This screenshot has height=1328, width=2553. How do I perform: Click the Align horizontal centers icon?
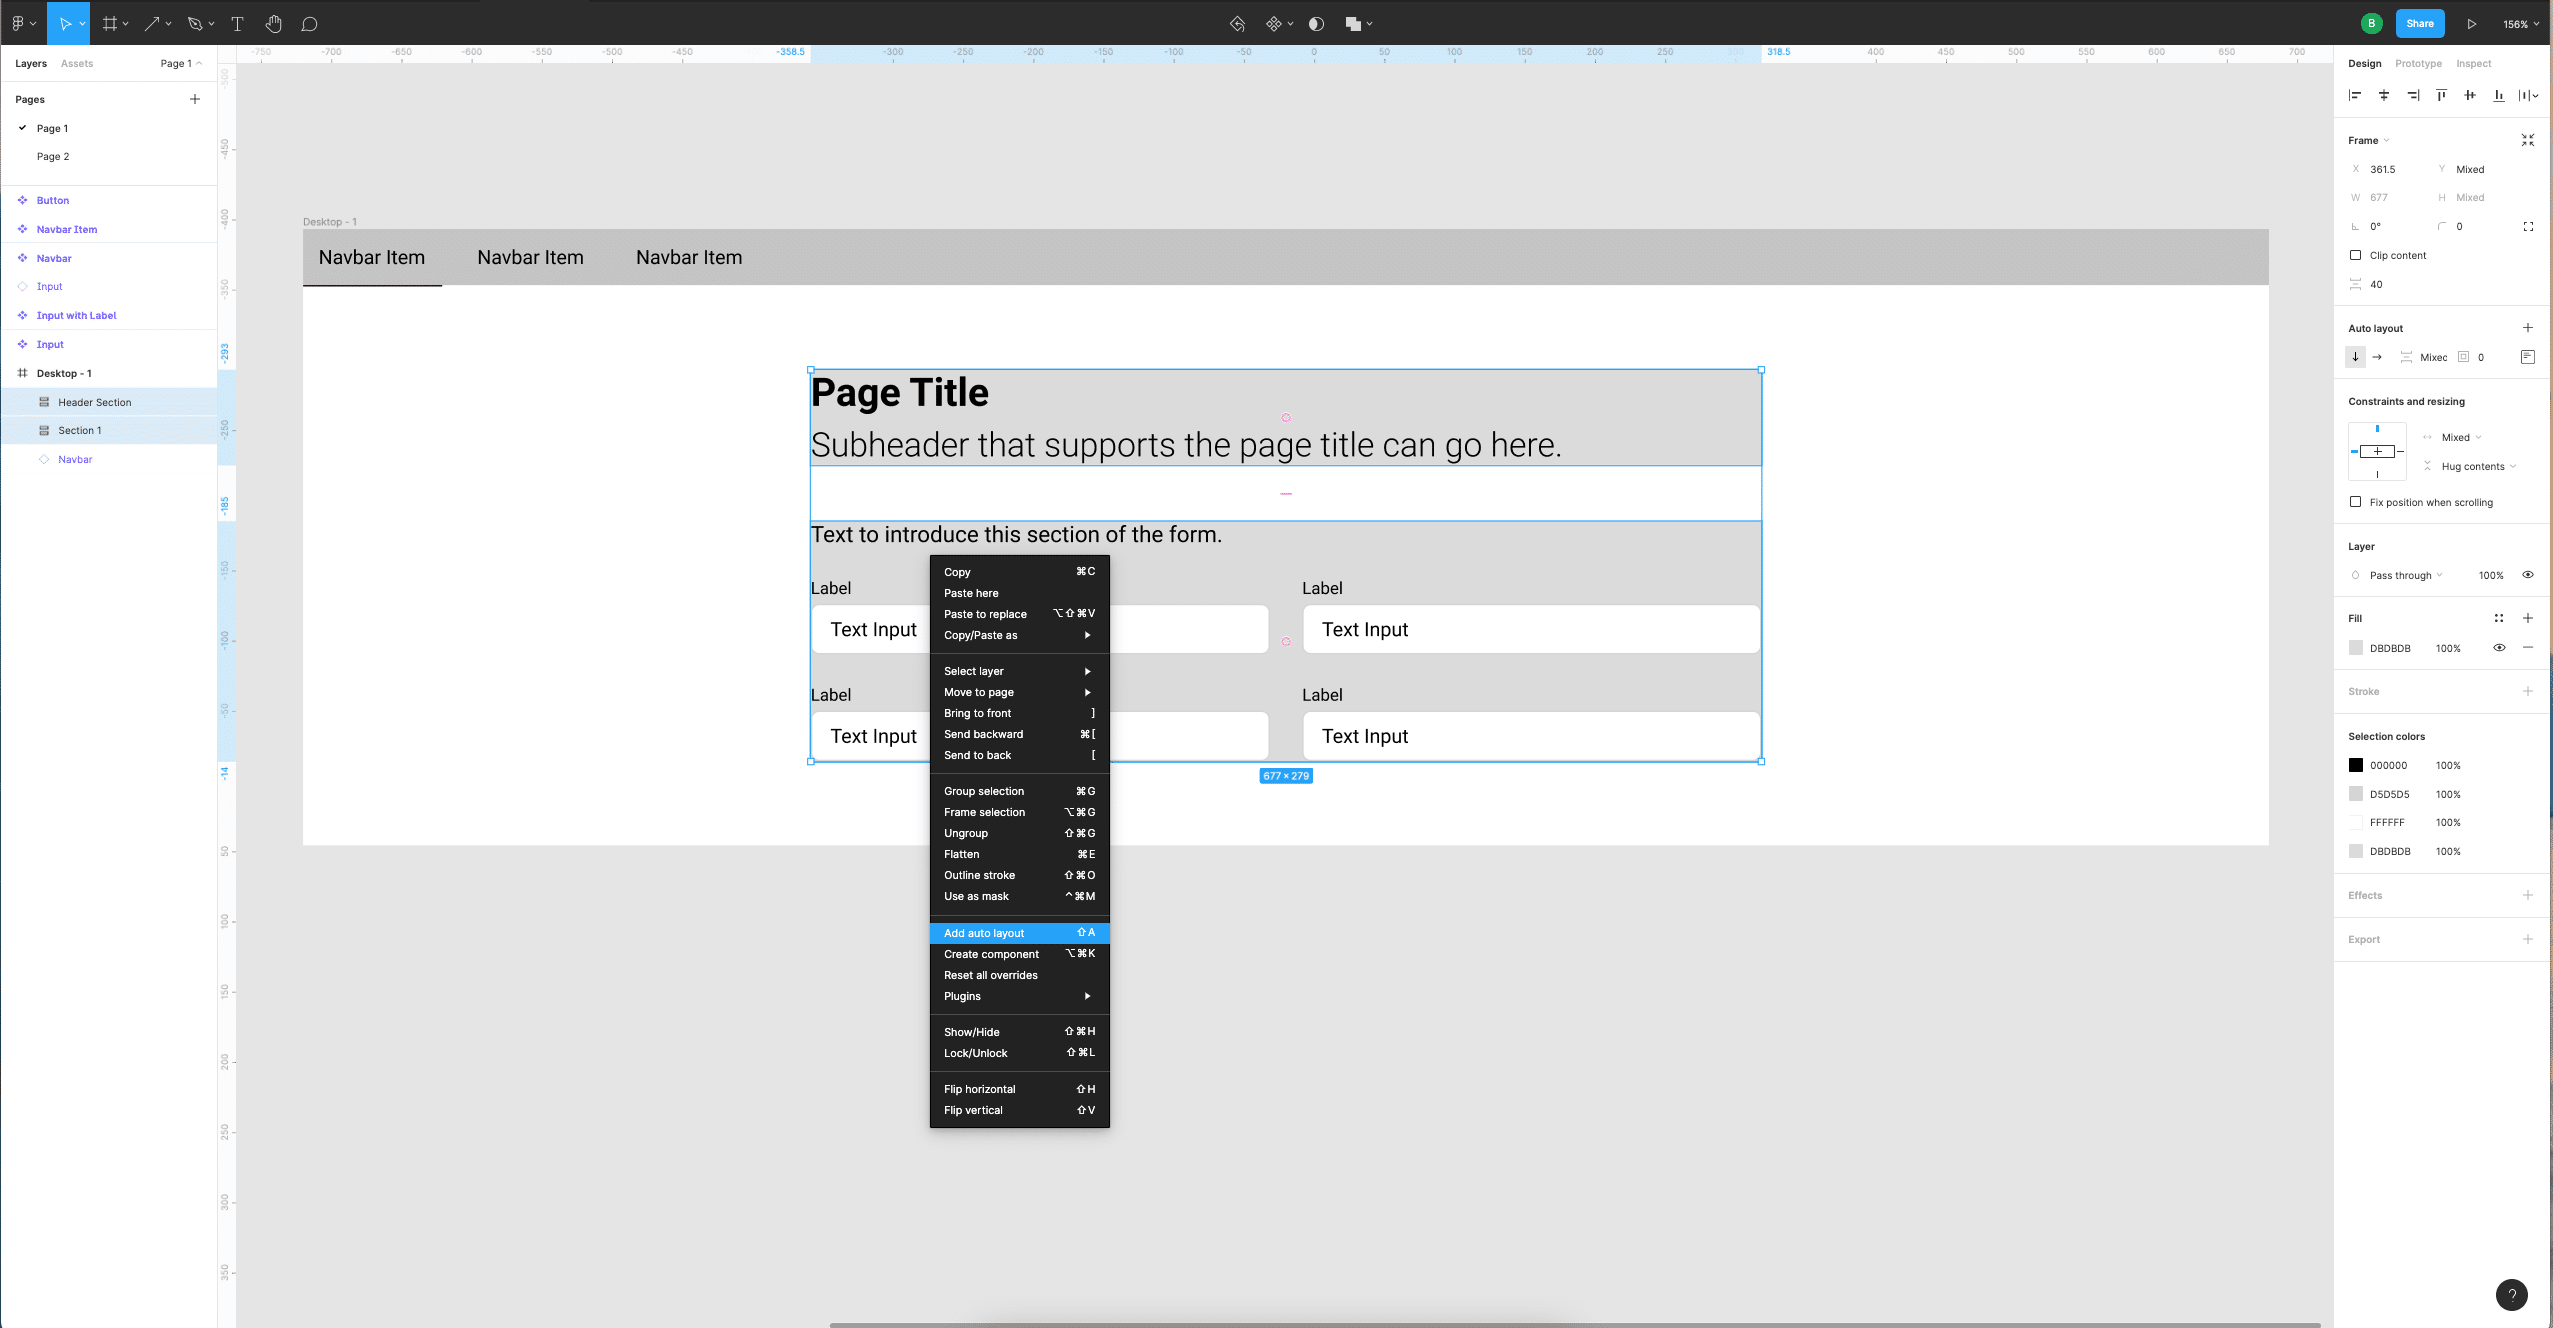2385,95
